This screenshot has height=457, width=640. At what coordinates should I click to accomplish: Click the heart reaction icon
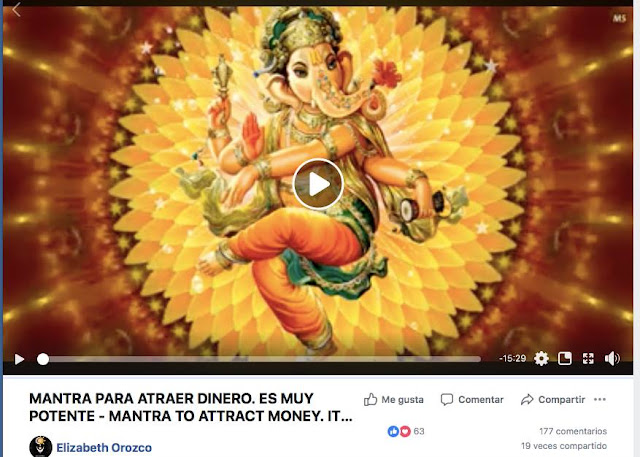coord(404,431)
